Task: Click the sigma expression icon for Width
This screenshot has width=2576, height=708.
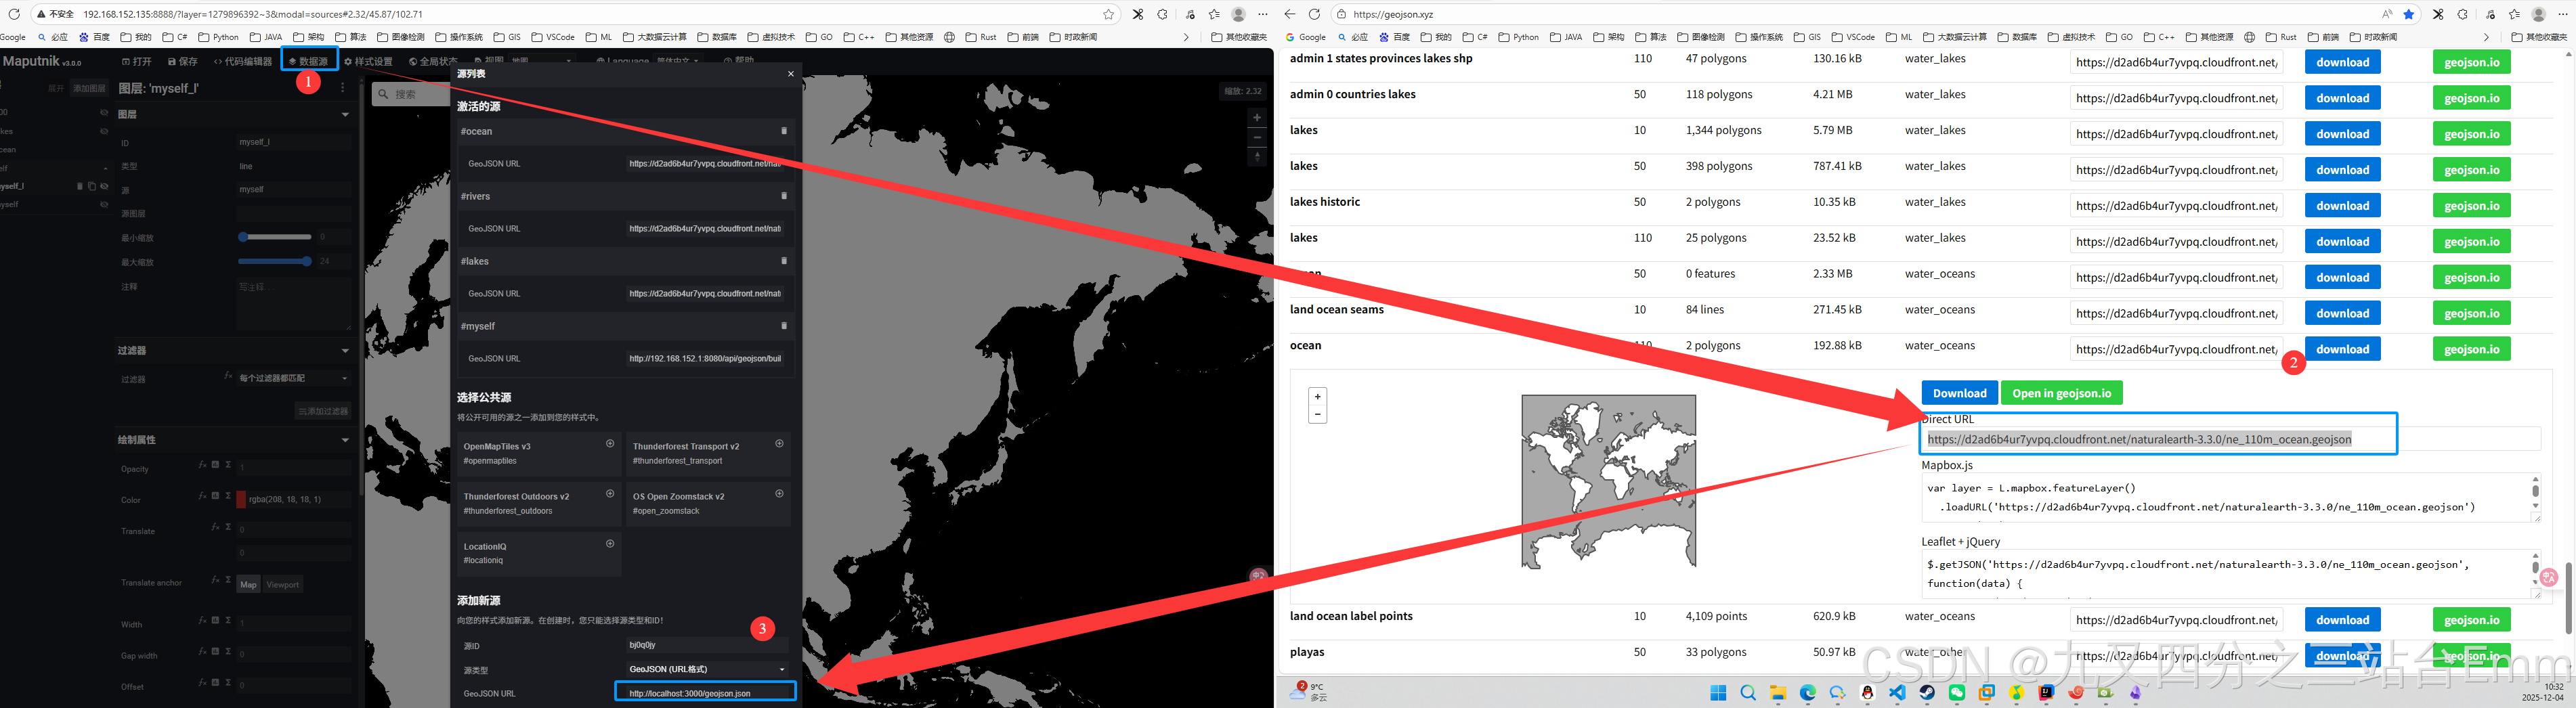Action: (x=228, y=620)
